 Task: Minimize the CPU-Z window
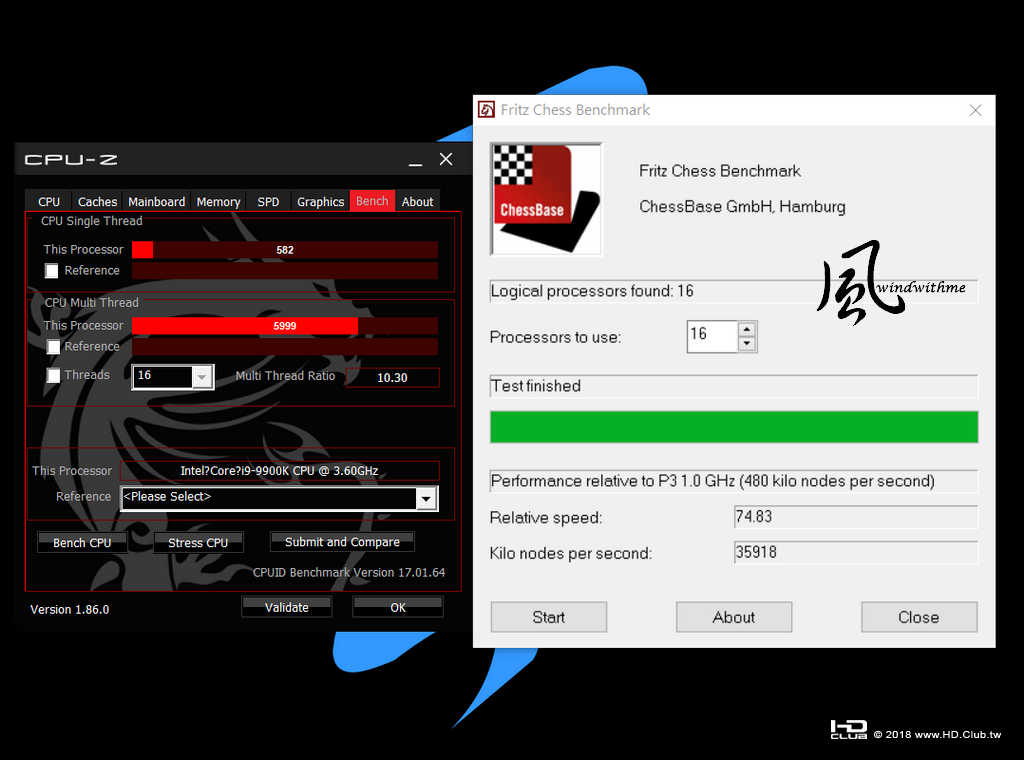415,160
